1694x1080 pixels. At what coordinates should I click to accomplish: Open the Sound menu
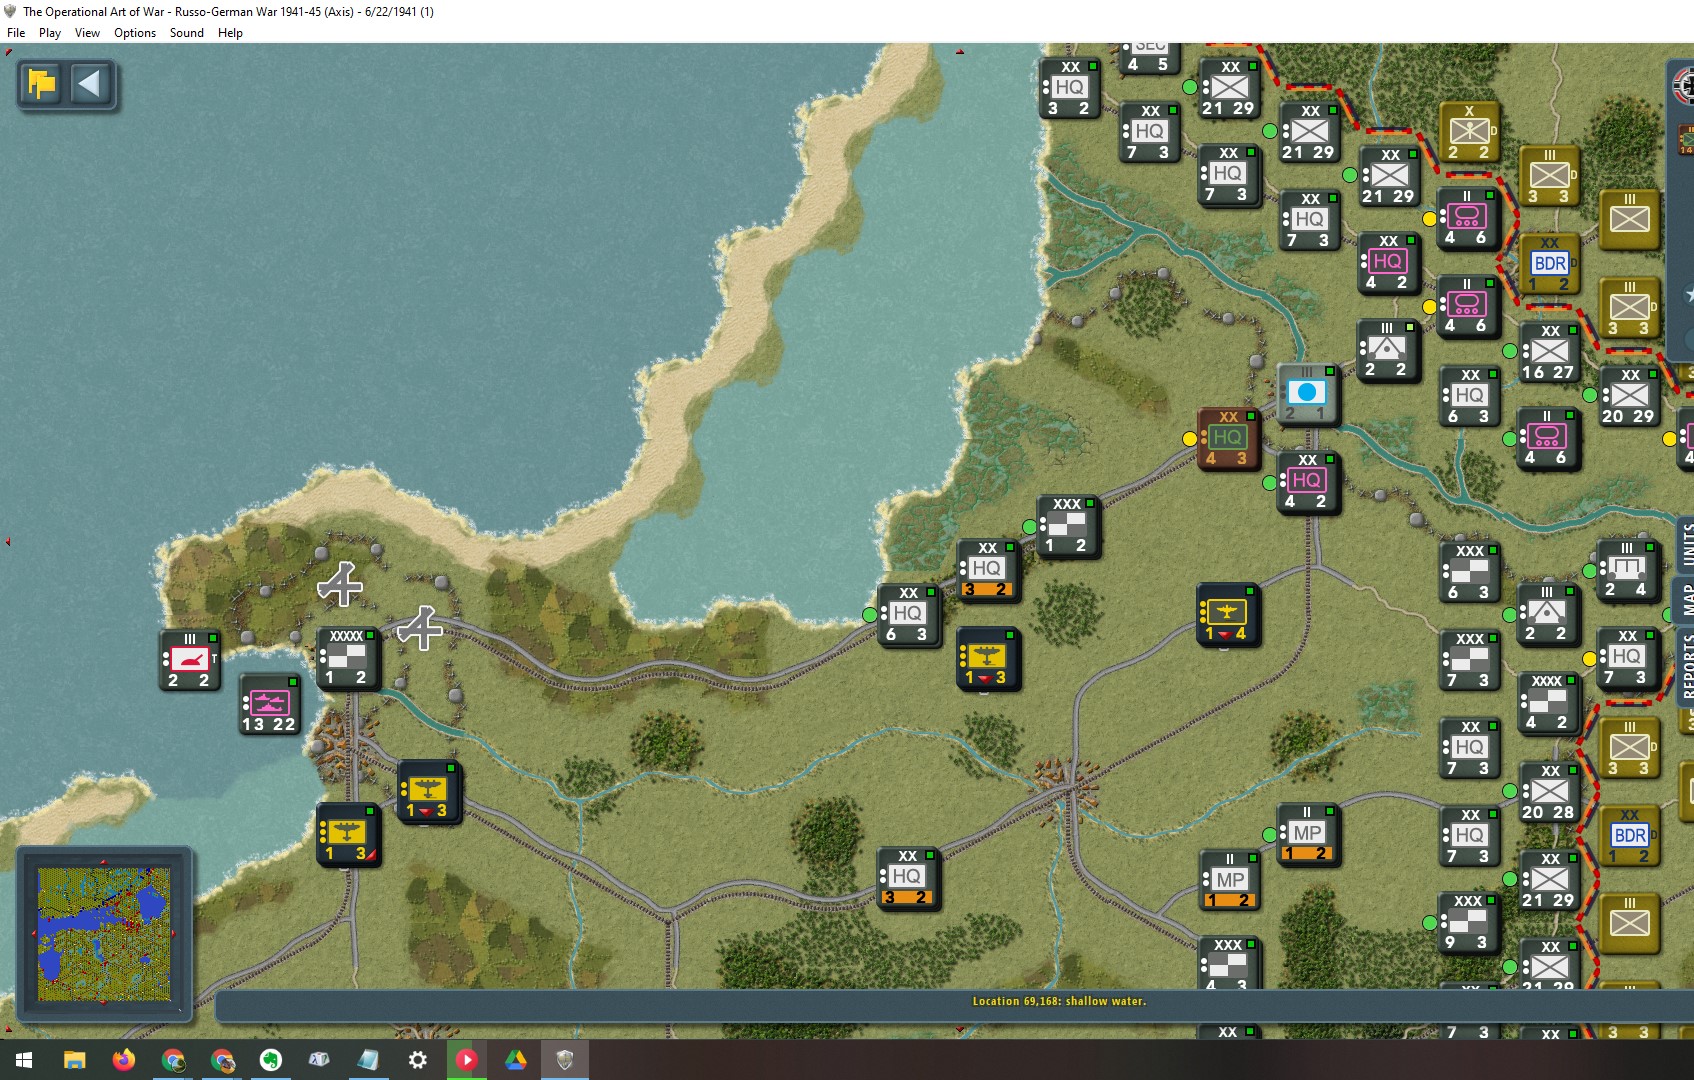click(x=187, y=33)
